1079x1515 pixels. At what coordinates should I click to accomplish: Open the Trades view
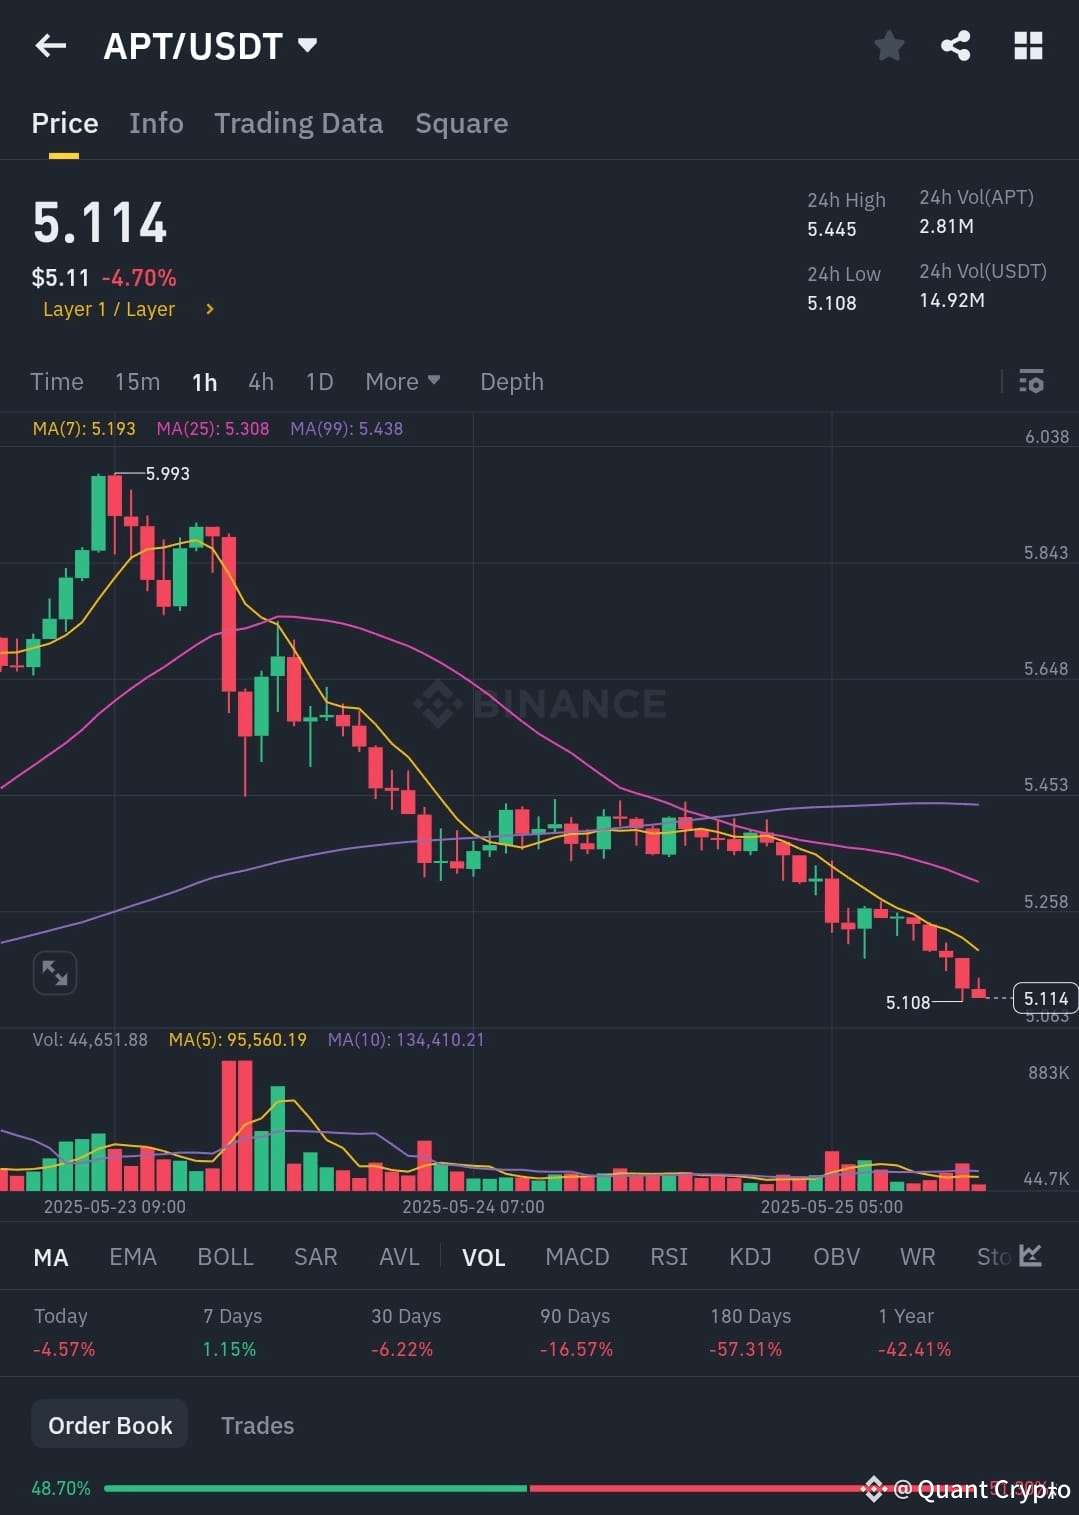click(x=257, y=1424)
